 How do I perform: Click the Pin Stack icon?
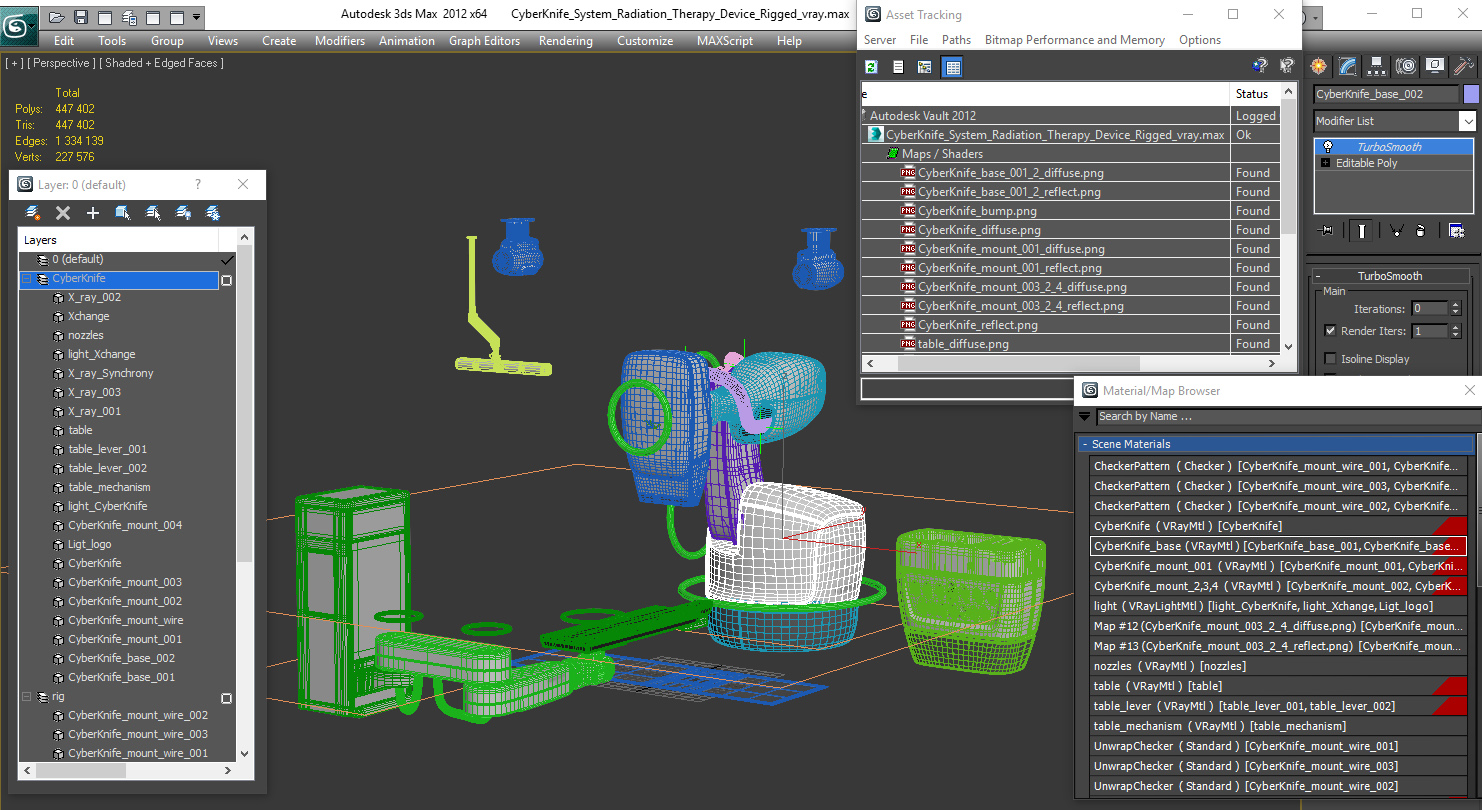click(1327, 231)
